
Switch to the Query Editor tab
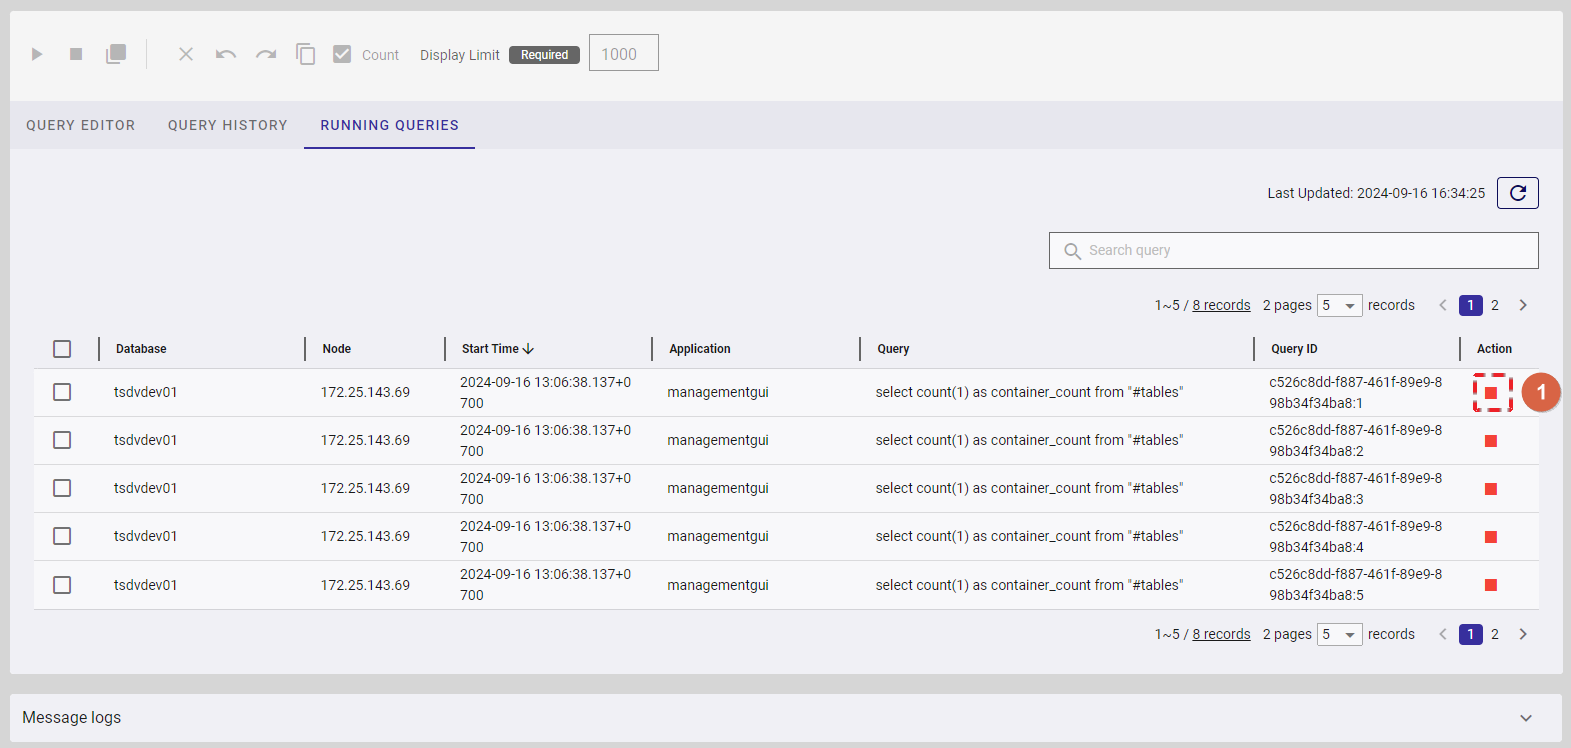pyautogui.click(x=81, y=125)
